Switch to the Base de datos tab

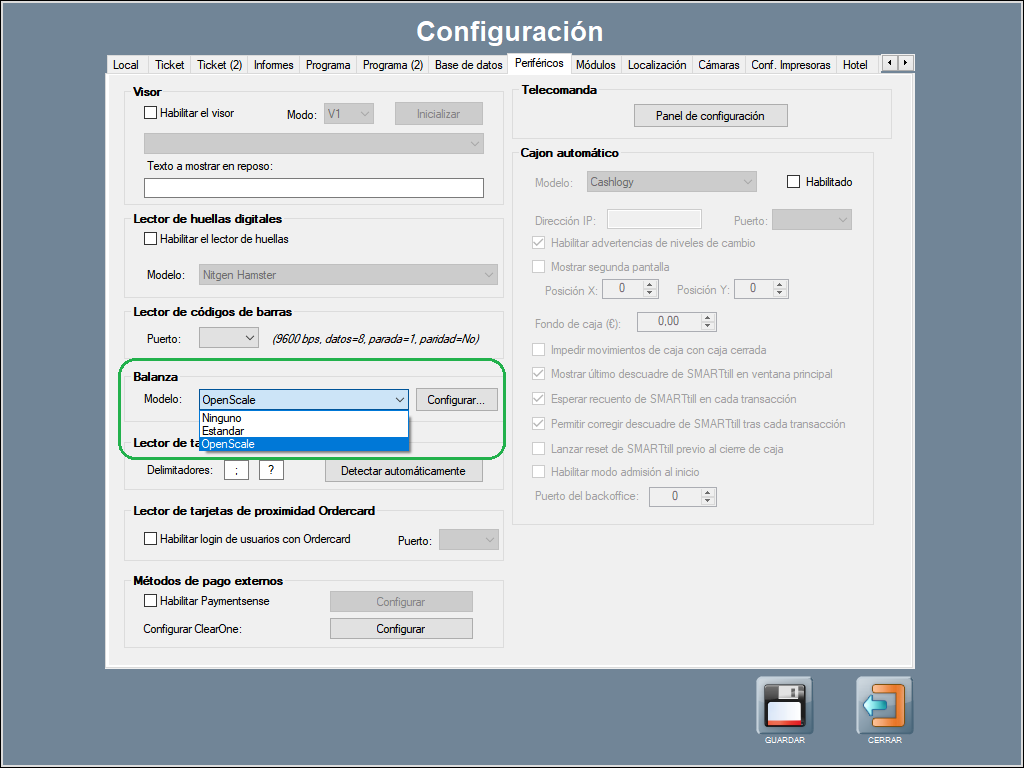click(x=468, y=65)
